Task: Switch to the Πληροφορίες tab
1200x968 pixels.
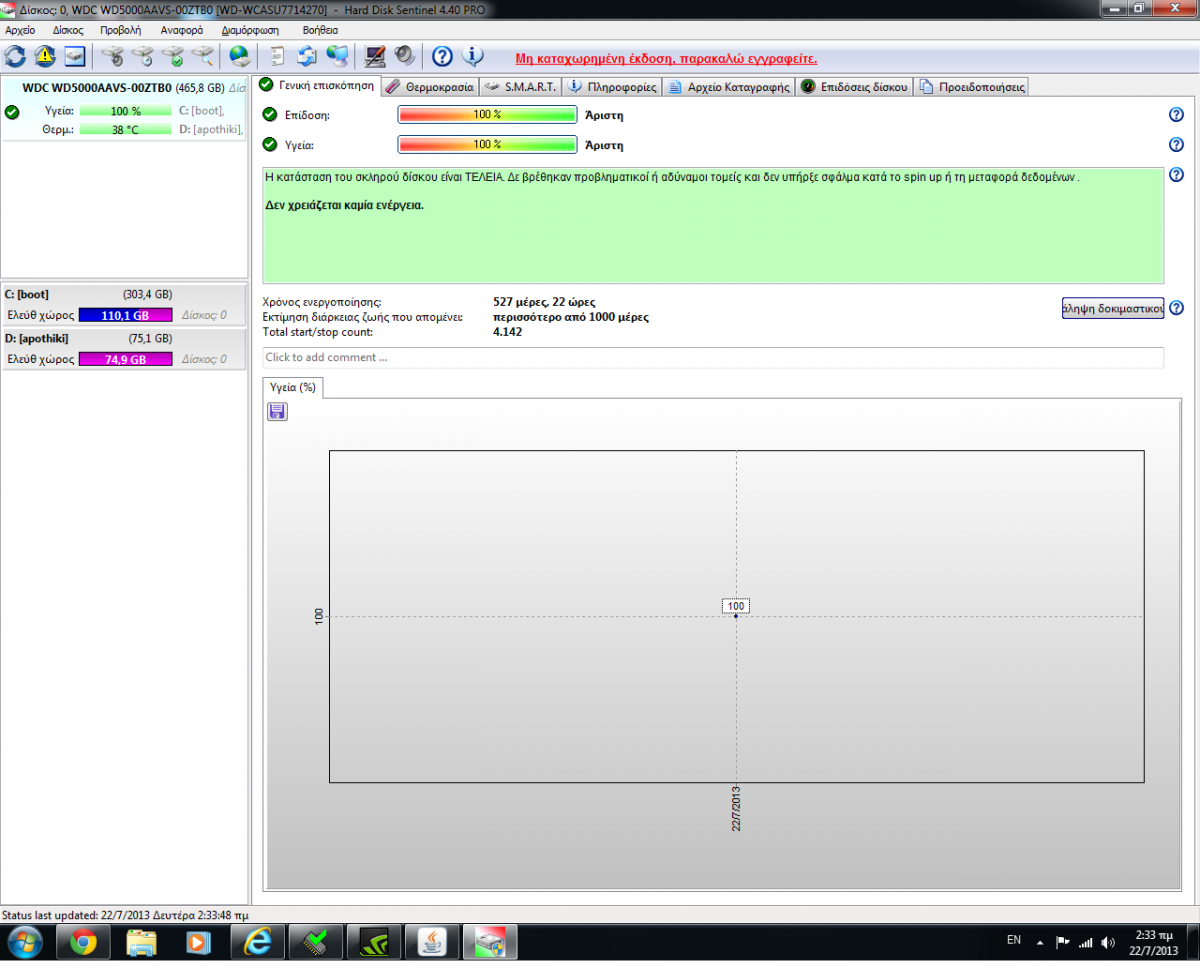Action: coord(612,87)
